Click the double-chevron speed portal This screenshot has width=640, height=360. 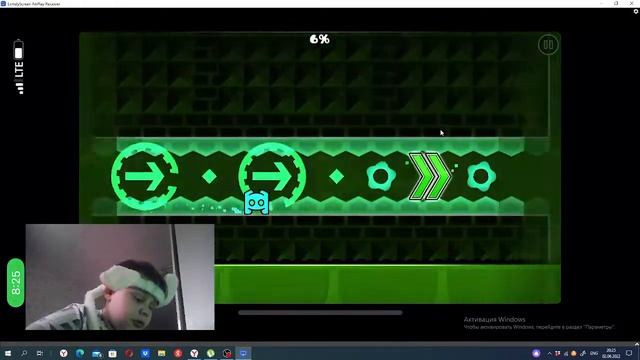pyautogui.click(x=429, y=176)
